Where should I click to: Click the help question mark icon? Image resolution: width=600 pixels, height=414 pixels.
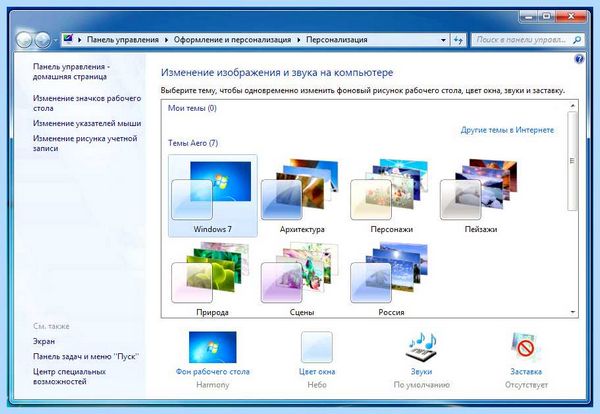[579, 59]
